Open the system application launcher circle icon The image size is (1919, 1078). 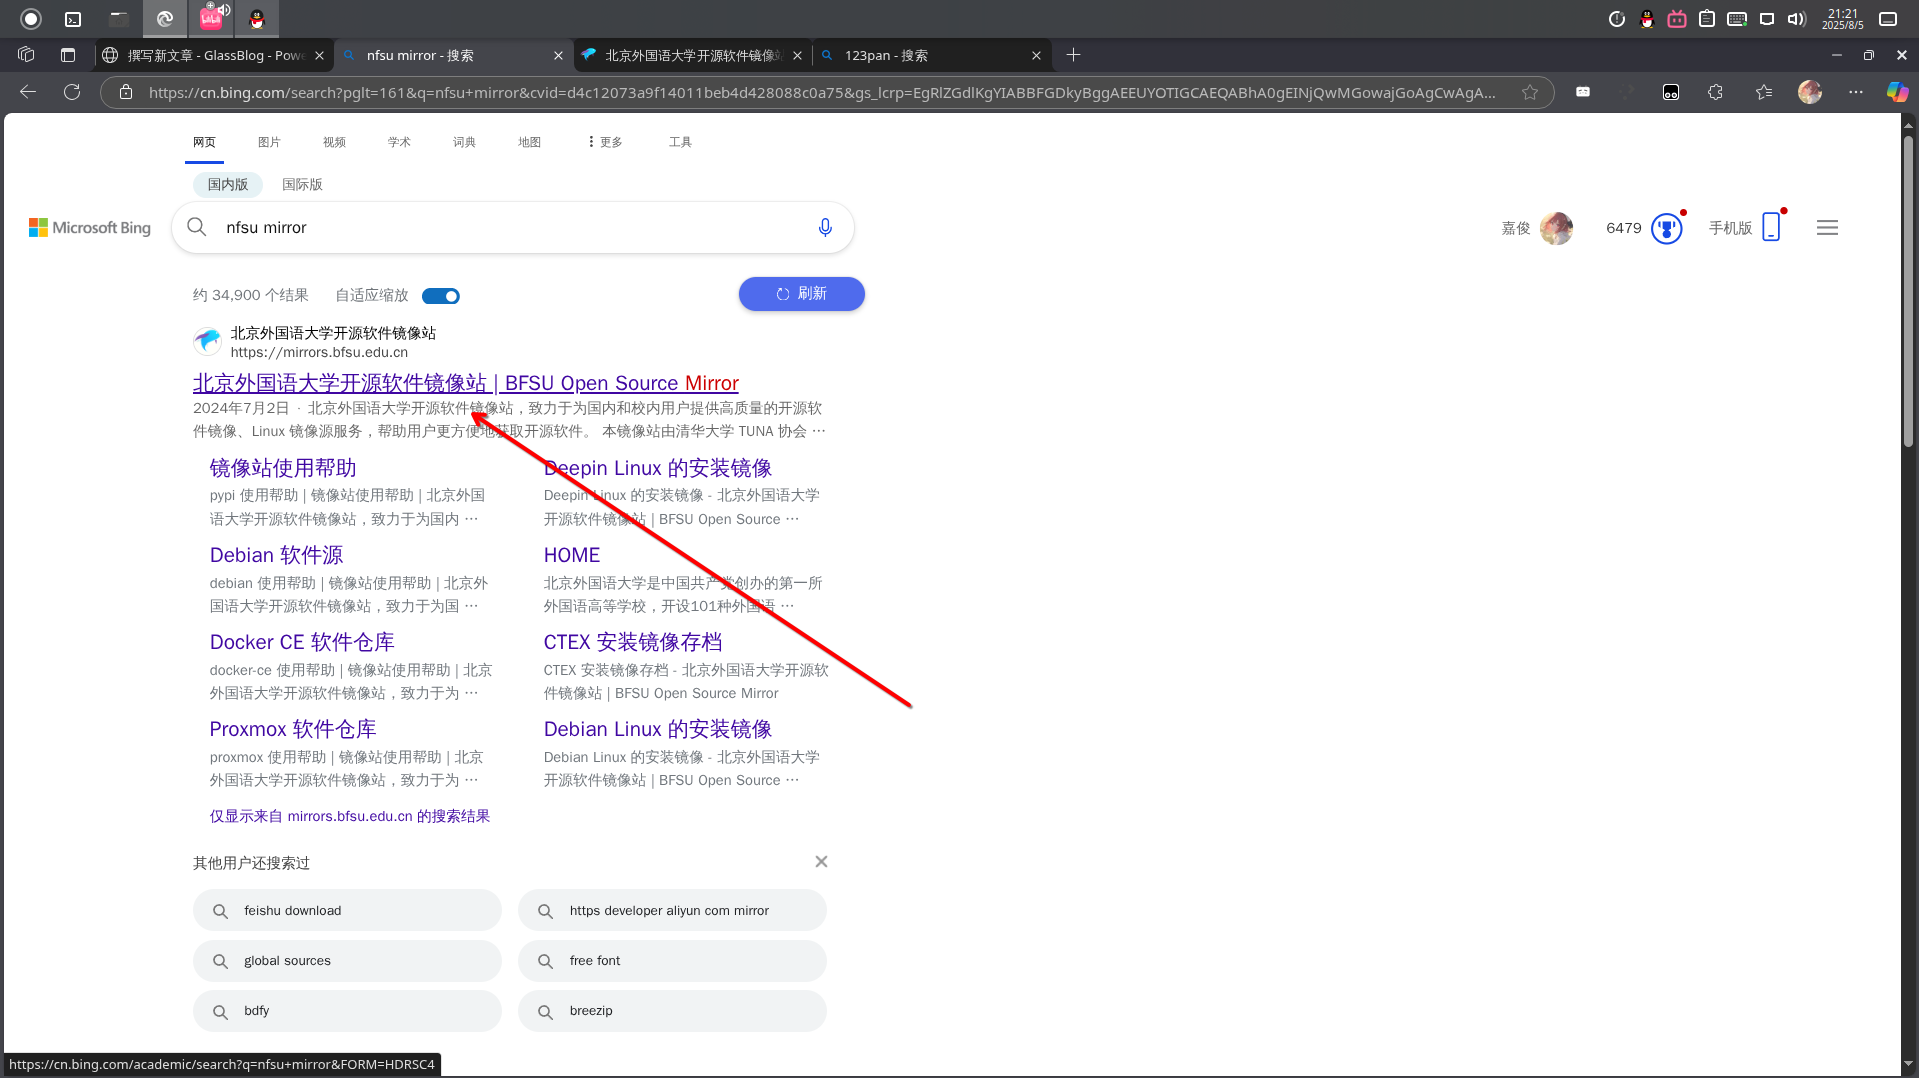click(x=31, y=19)
